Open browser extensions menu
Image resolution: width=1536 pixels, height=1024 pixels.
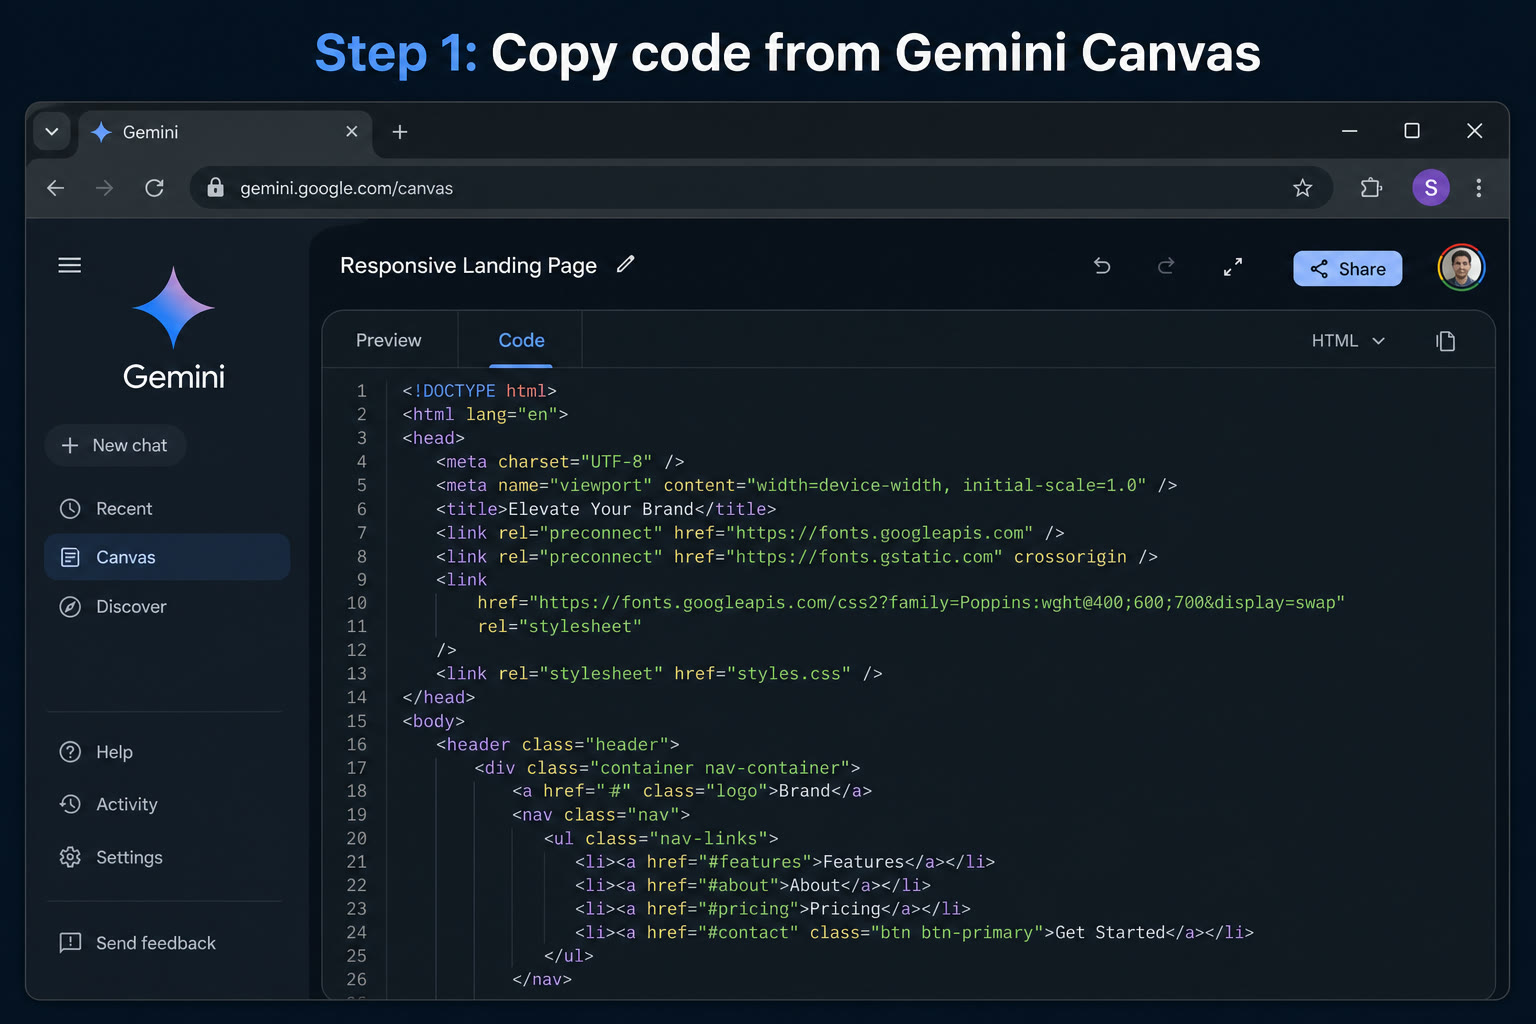click(1371, 187)
